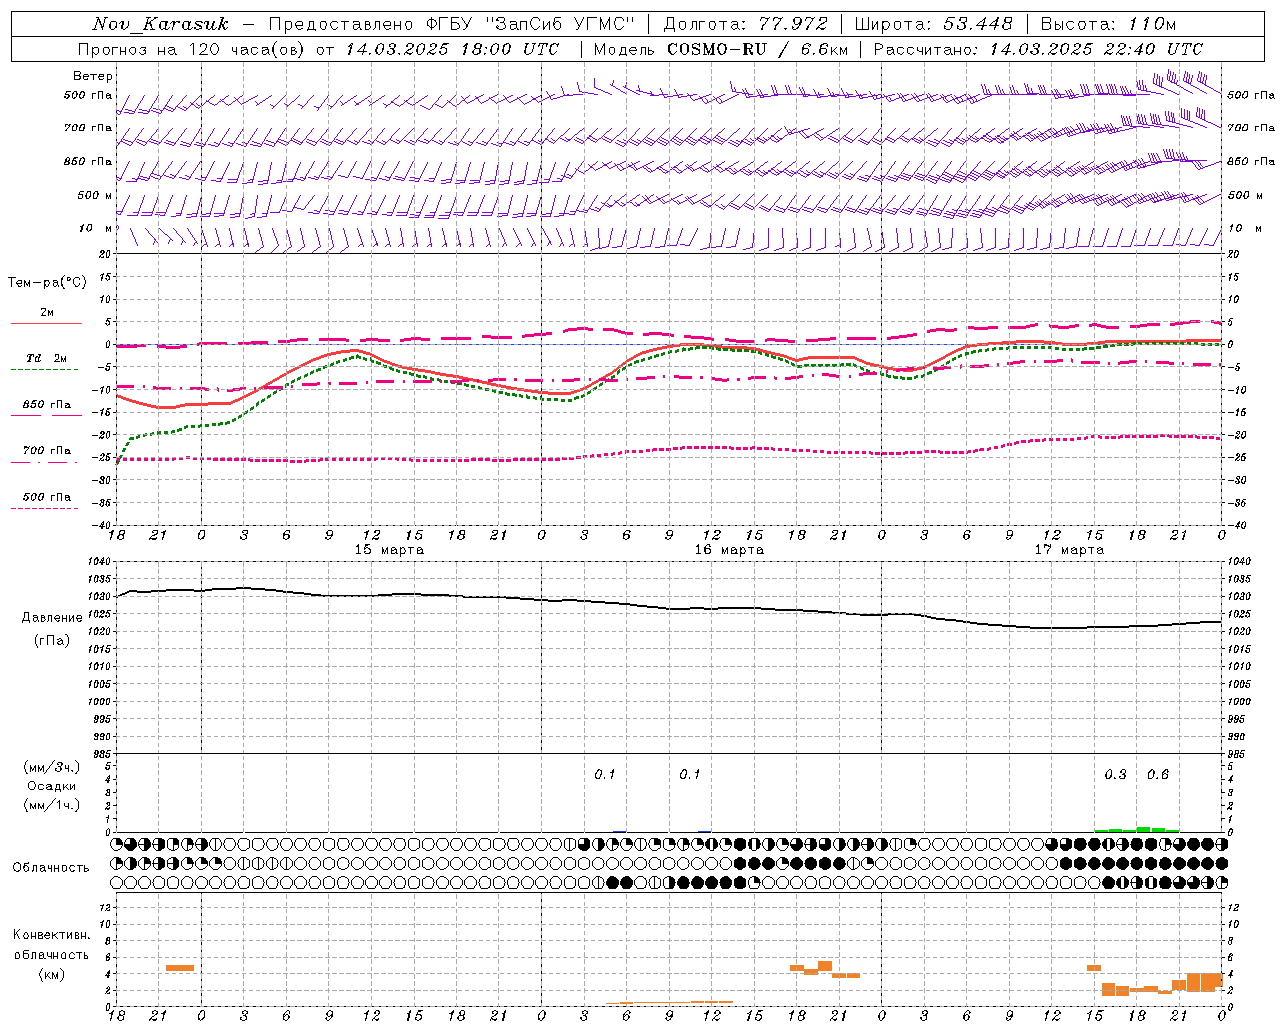This screenshot has height=1024, width=1280.
Task: Click the Конвективн. convective cloud label
Action: (52, 935)
